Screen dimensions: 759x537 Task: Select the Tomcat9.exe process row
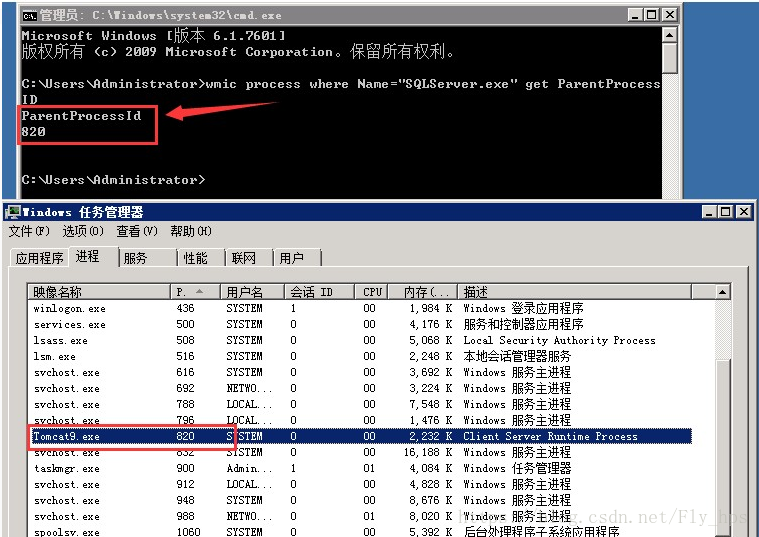pos(360,436)
